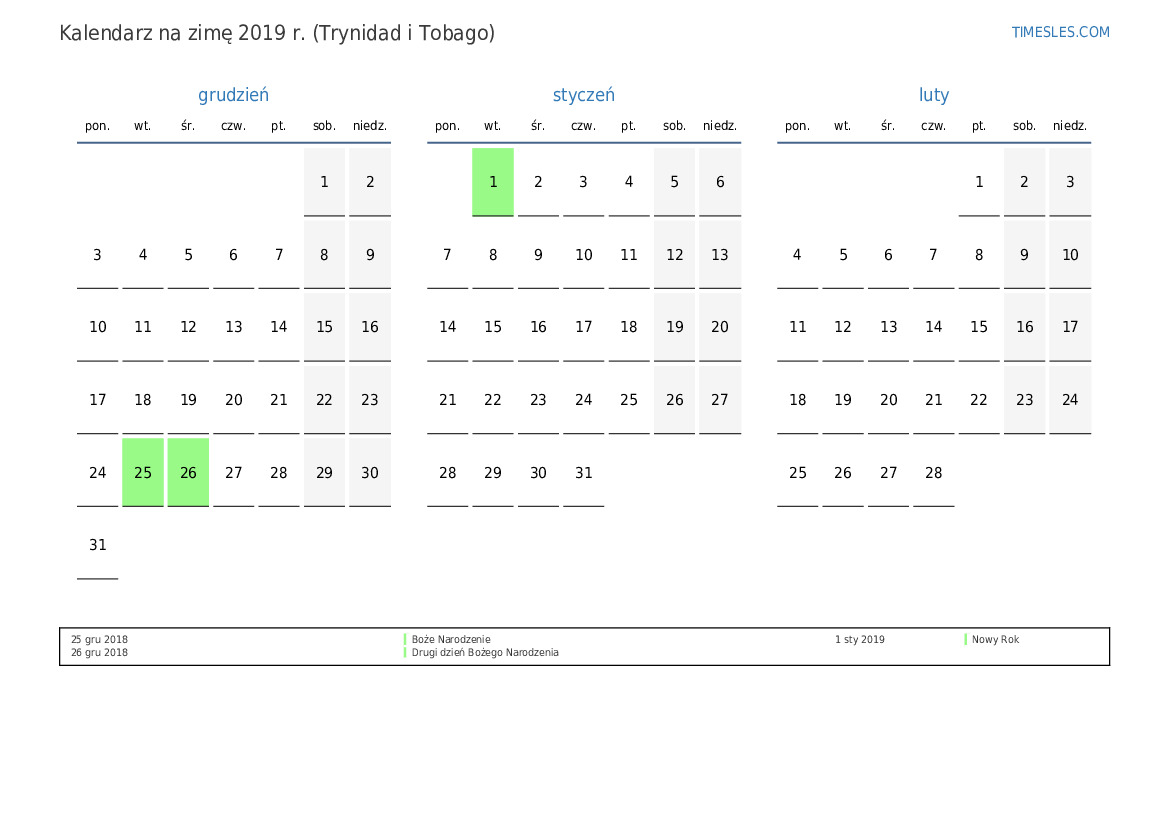The height and width of the screenshot is (827, 1169).
Task: Select December 13 in grudzień
Action: click(233, 327)
